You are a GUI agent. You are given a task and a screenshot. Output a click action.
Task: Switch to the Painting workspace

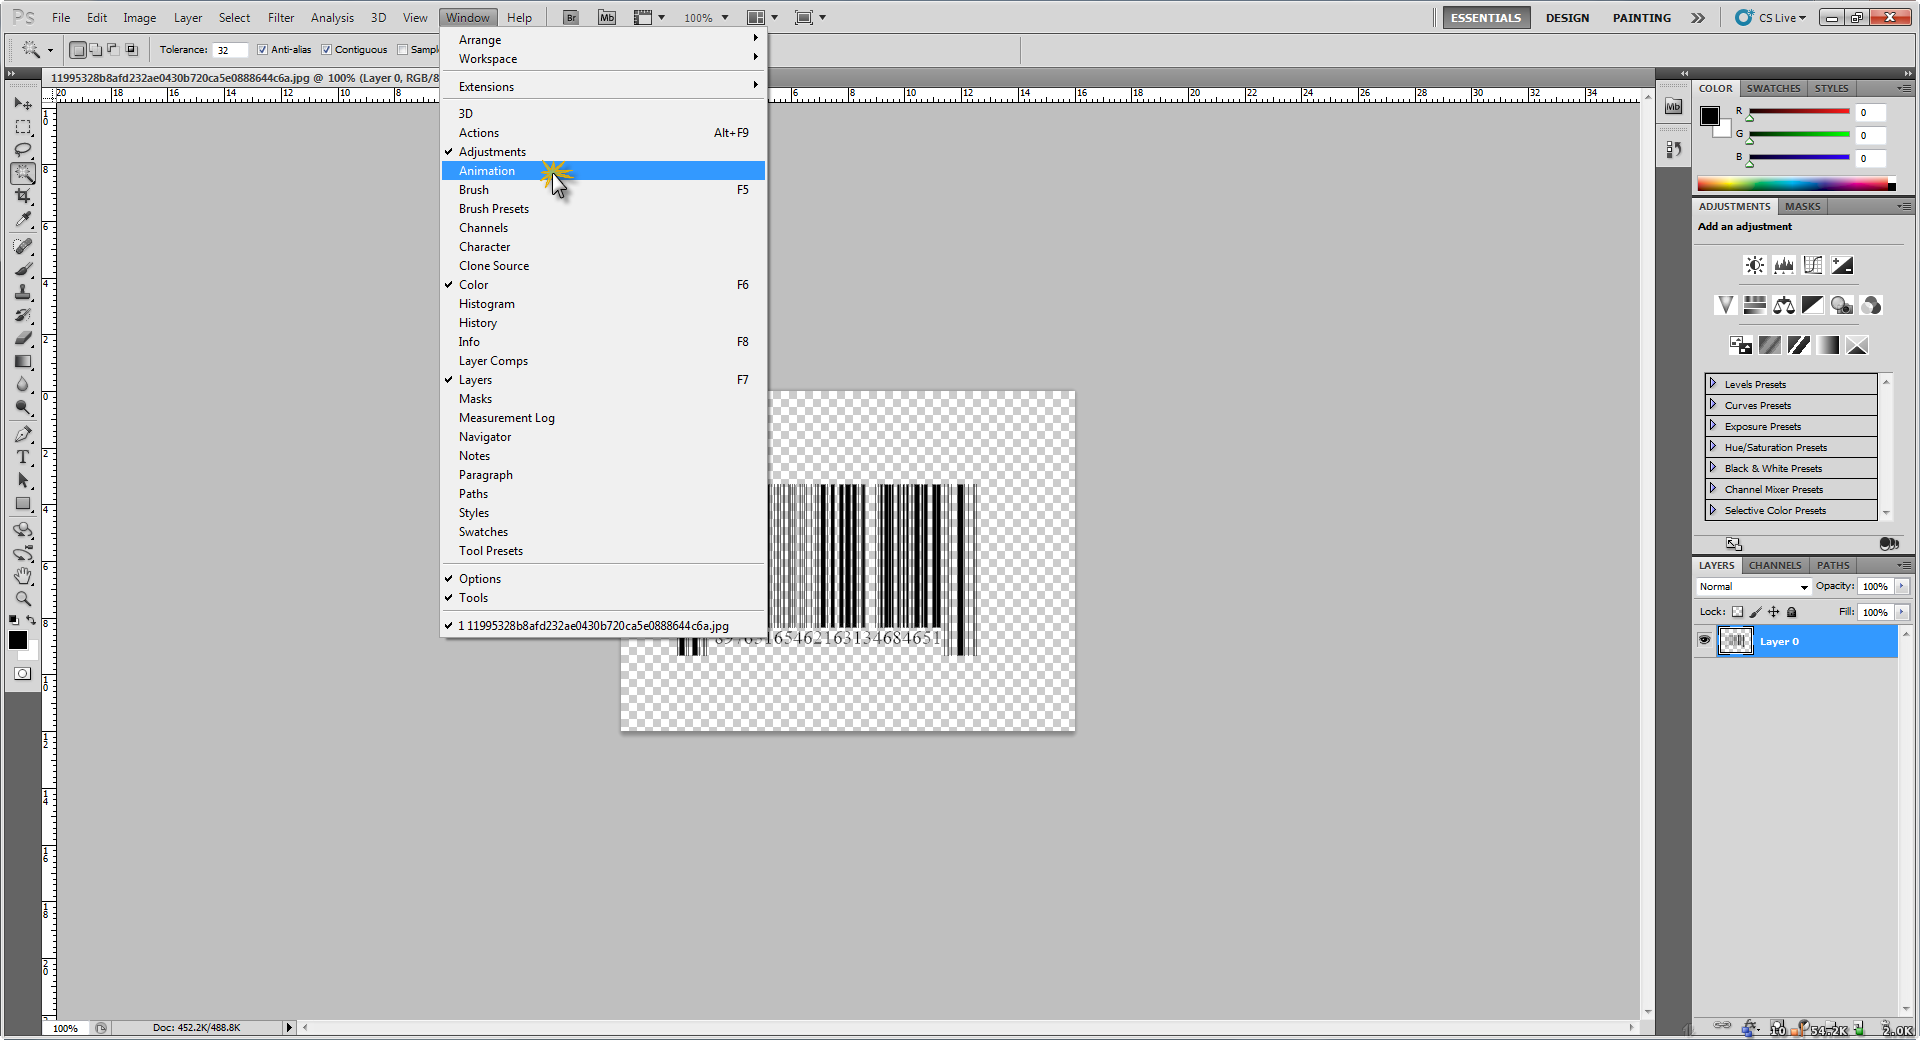1641,18
